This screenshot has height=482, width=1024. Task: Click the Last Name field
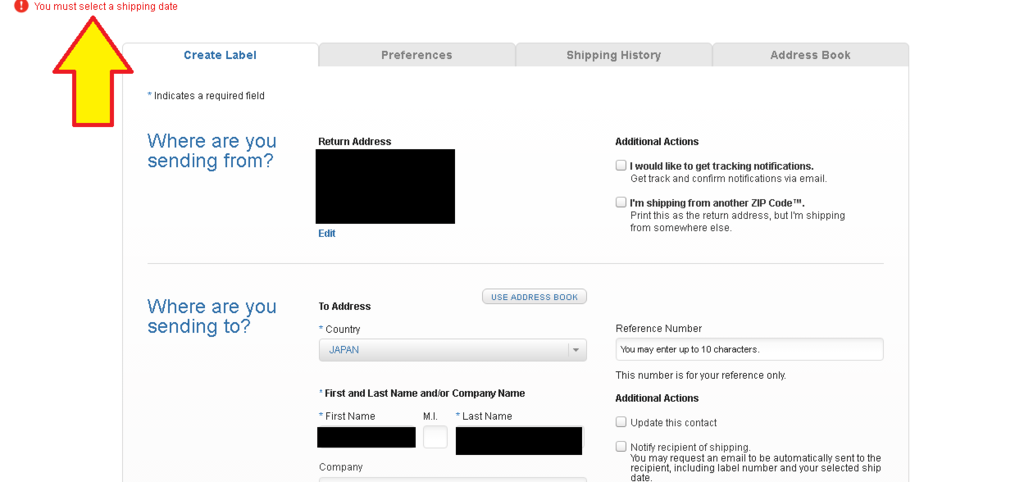tap(519, 441)
